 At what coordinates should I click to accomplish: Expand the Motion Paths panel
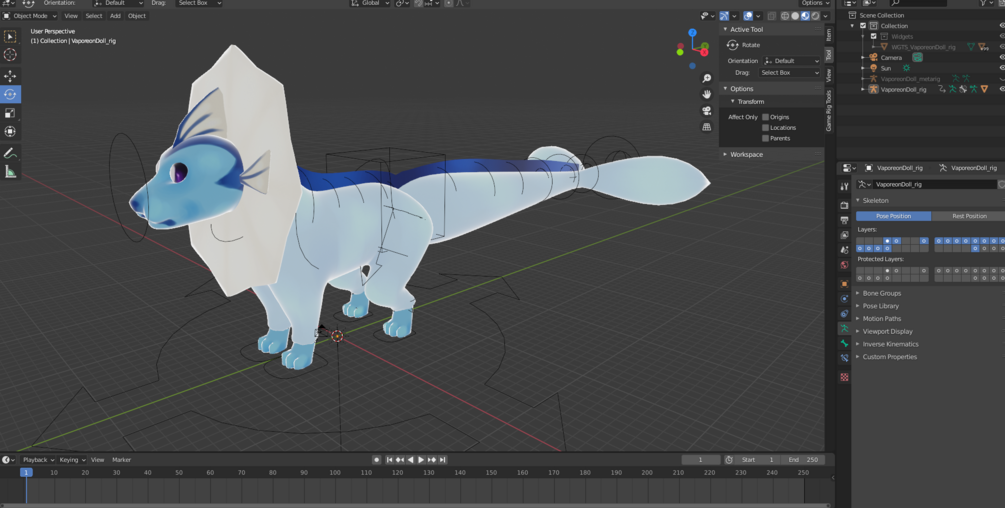click(881, 319)
